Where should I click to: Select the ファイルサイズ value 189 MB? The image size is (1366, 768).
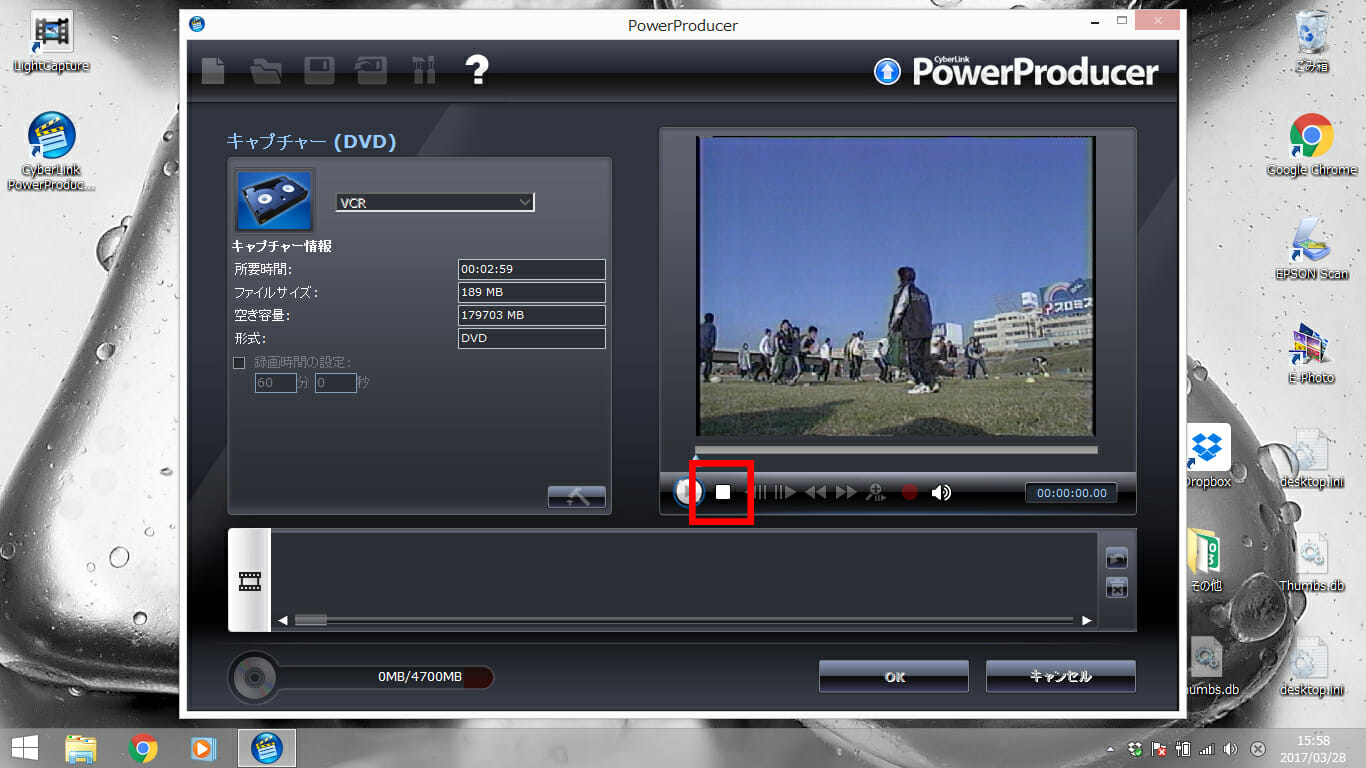[x=532, y=293]
